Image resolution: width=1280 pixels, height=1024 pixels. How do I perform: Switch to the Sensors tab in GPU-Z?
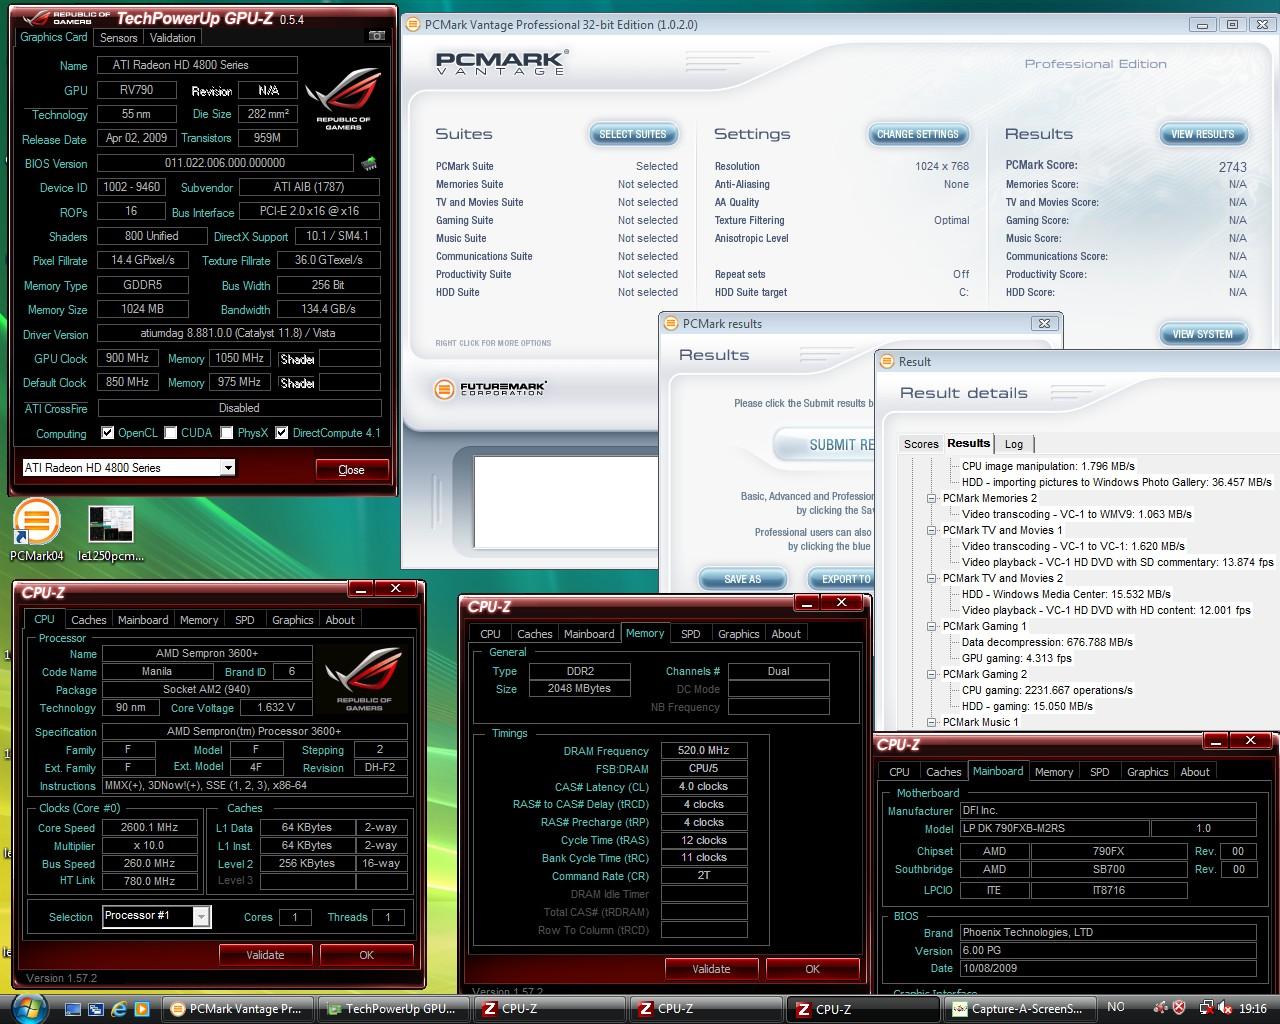click(x=118, y=38)
